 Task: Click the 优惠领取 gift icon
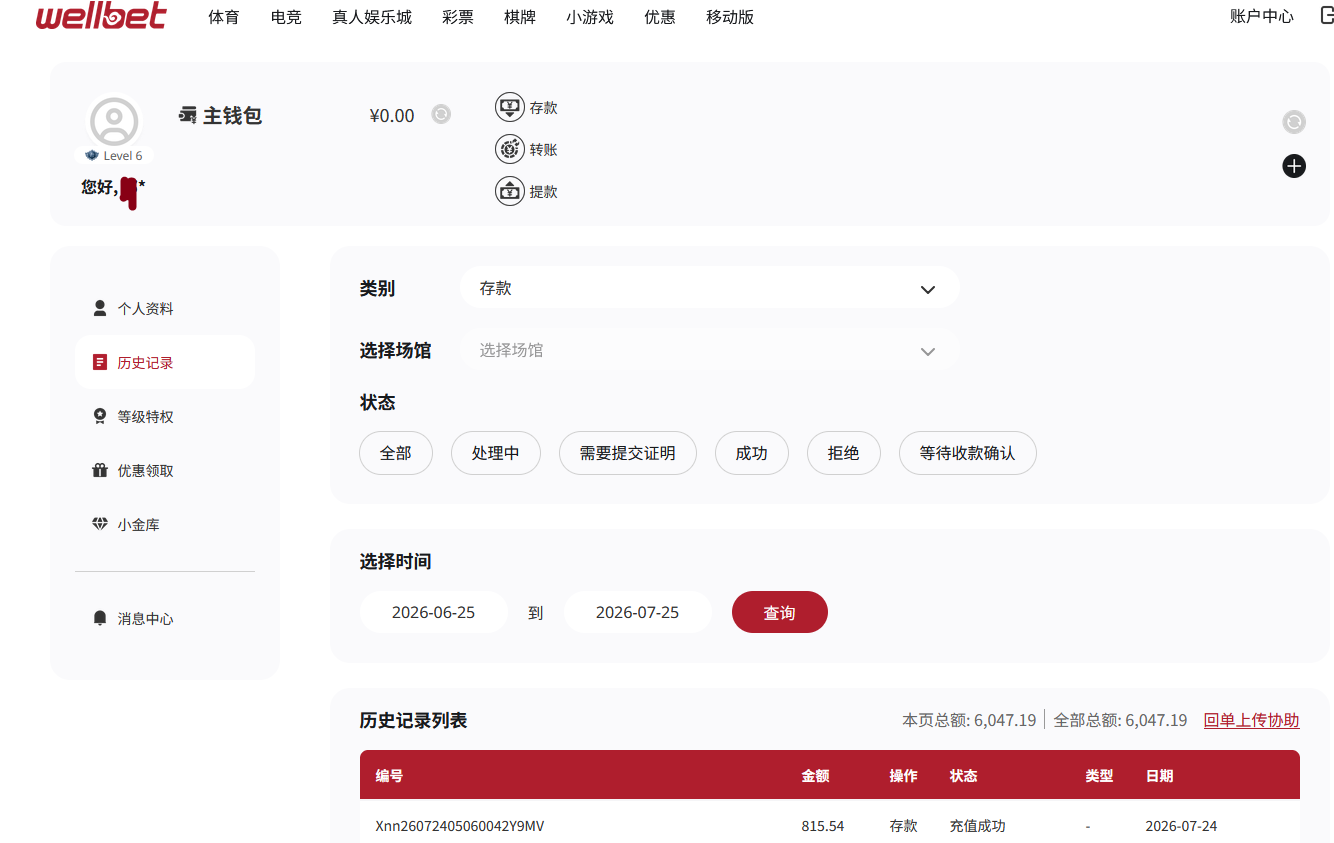(100, 470)
